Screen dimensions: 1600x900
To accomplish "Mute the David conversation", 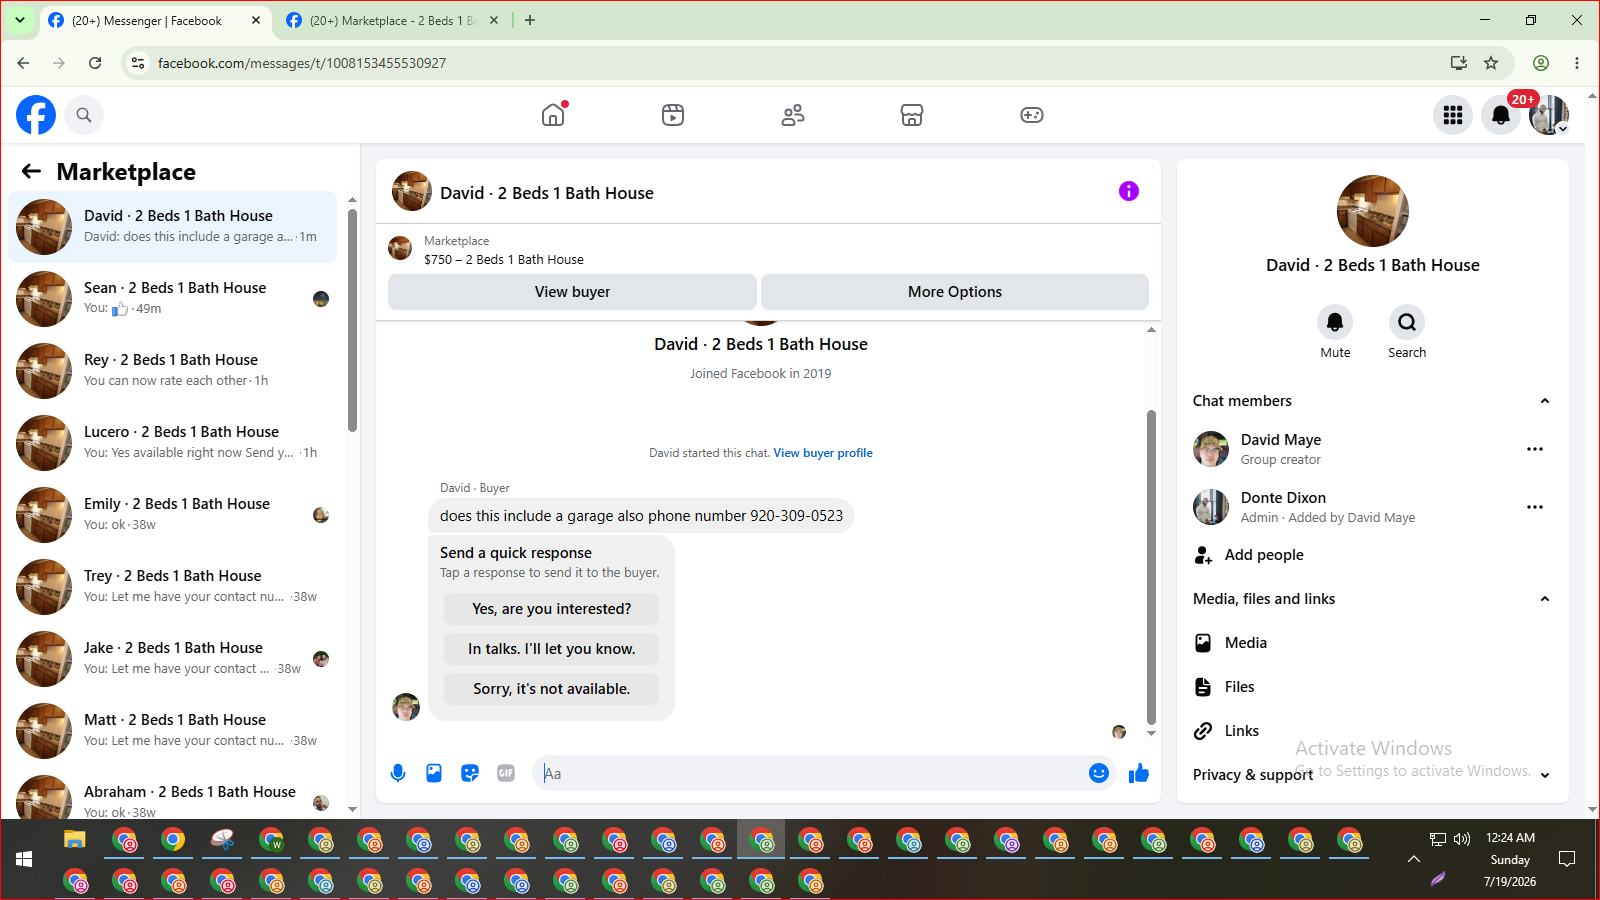I will (1335, 322).
